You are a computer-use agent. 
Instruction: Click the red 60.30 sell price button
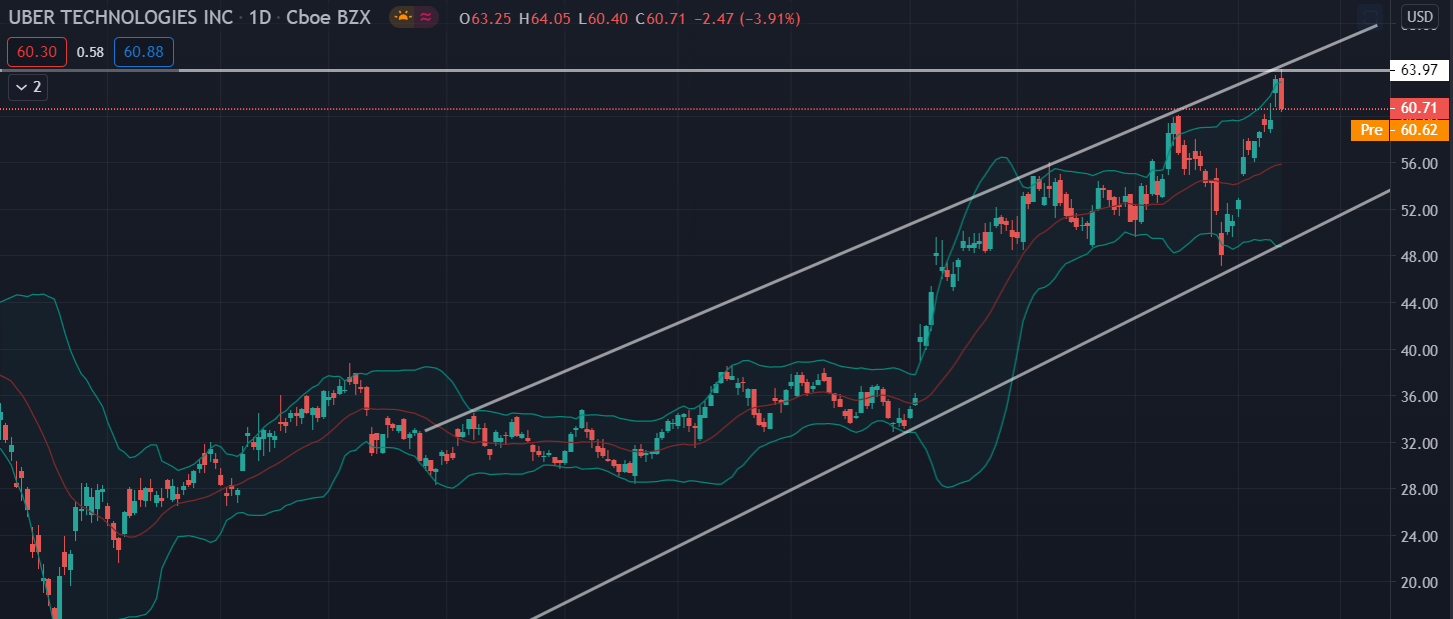pos(37,52)
